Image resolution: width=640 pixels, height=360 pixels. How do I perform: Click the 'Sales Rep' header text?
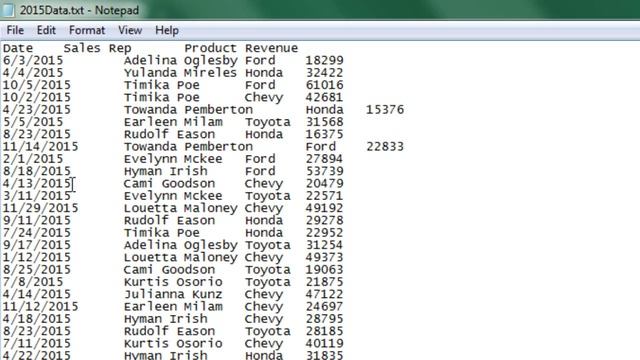pyautogui.click(x=98, y=48)
